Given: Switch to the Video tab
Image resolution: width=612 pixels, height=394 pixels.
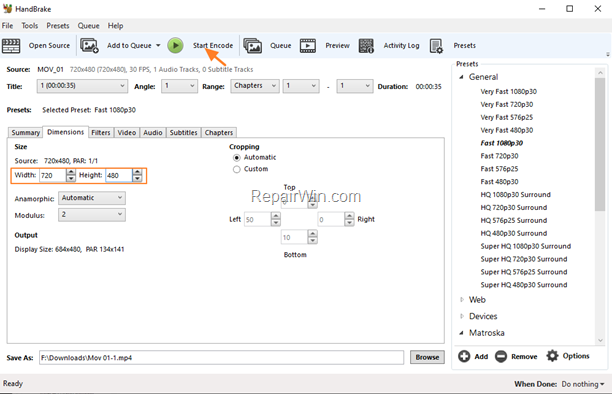Looking at the screenshot, I should click(x=127, y=133).
